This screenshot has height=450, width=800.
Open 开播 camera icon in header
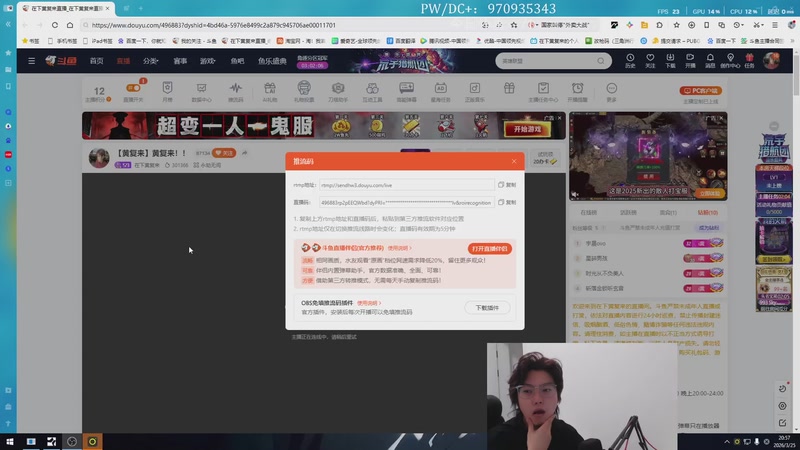690,61
